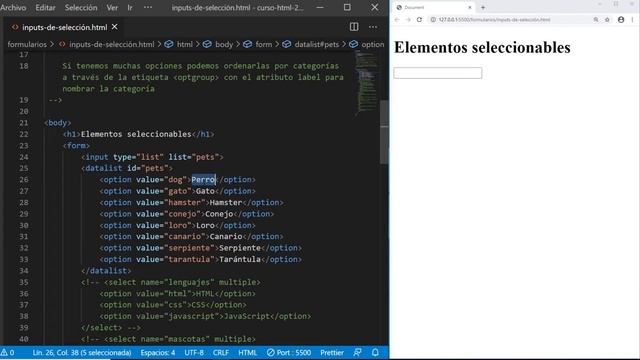Open more editor actions menu

click(373, 27)
